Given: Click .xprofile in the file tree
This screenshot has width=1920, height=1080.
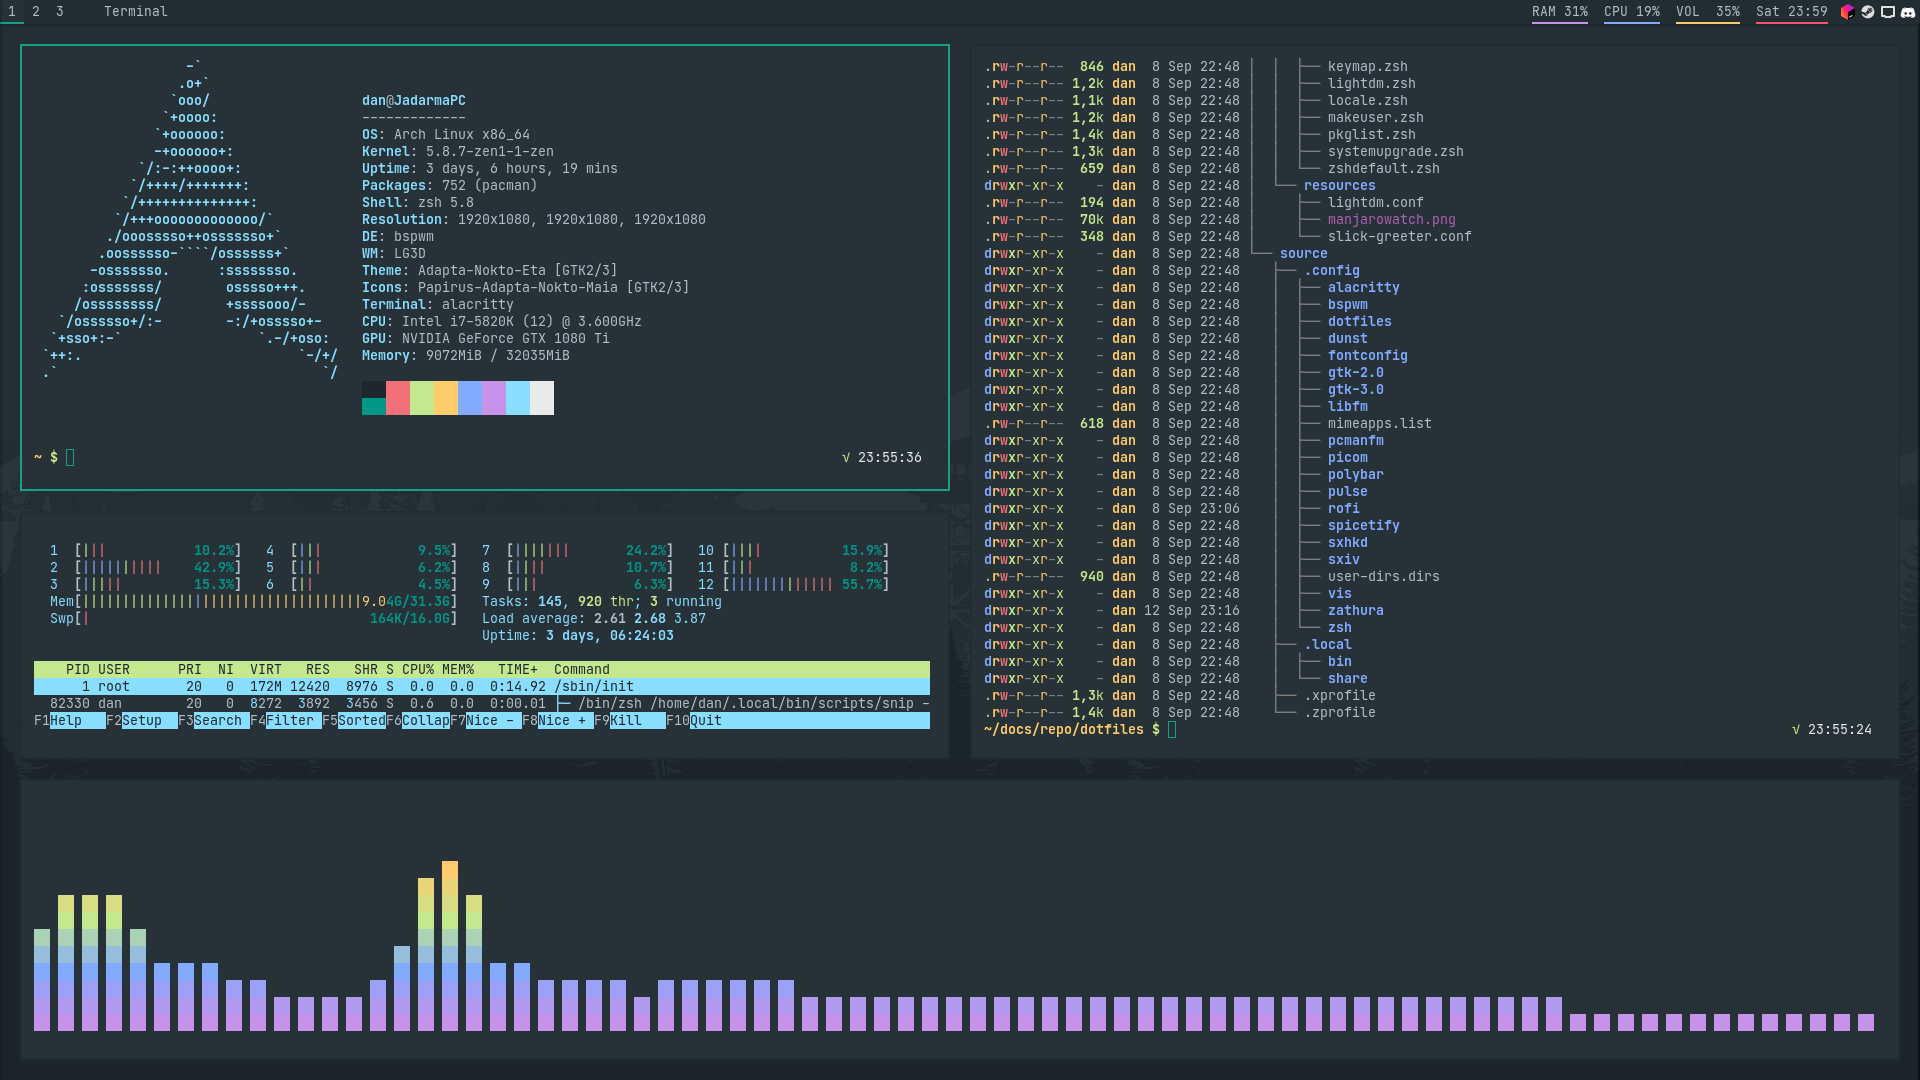Looking at the screenshot, I should point(1340,696).
